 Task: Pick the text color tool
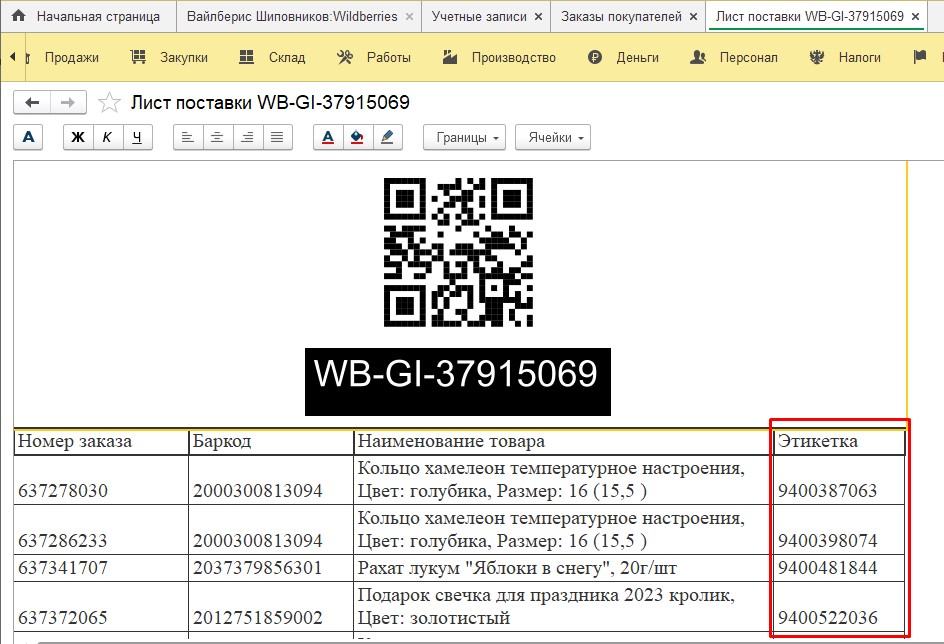328,137
